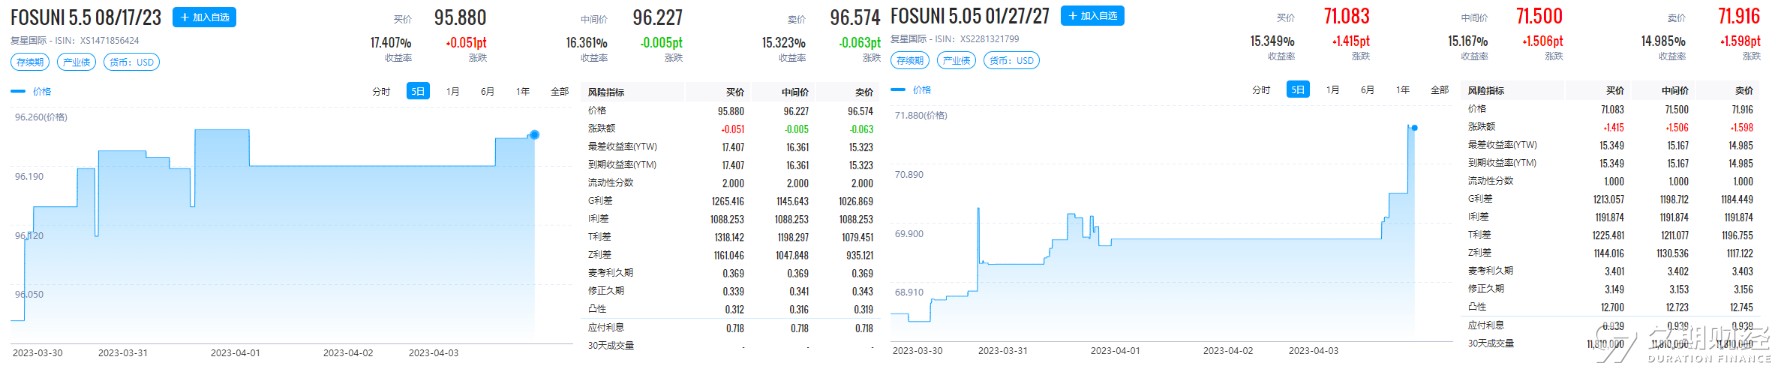Click header 卖价 value 96.574
1776x368 pixels.
(855, 18)
